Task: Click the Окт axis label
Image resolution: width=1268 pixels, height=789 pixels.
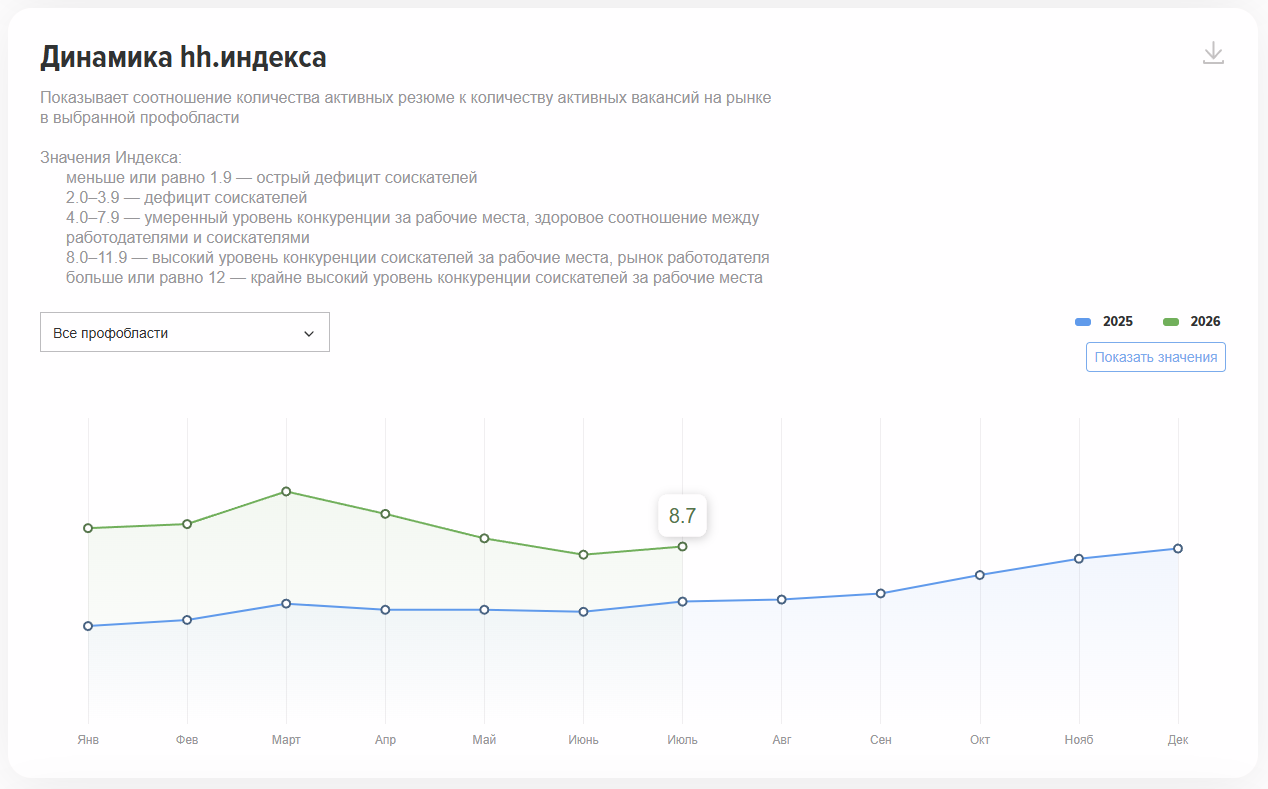Action: click(980, 740)
